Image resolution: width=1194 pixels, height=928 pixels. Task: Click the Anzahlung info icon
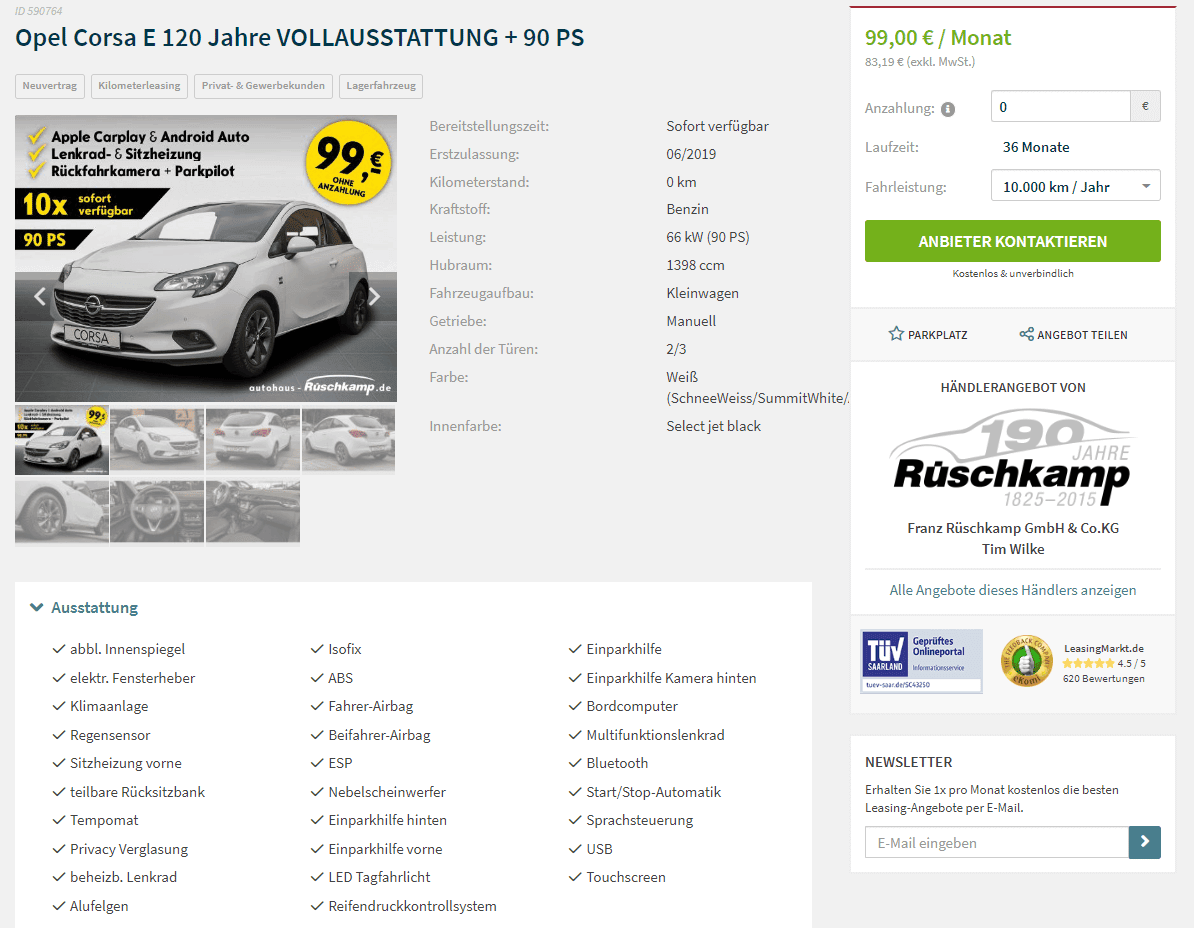pyautogui.click(x=948, y=109)
